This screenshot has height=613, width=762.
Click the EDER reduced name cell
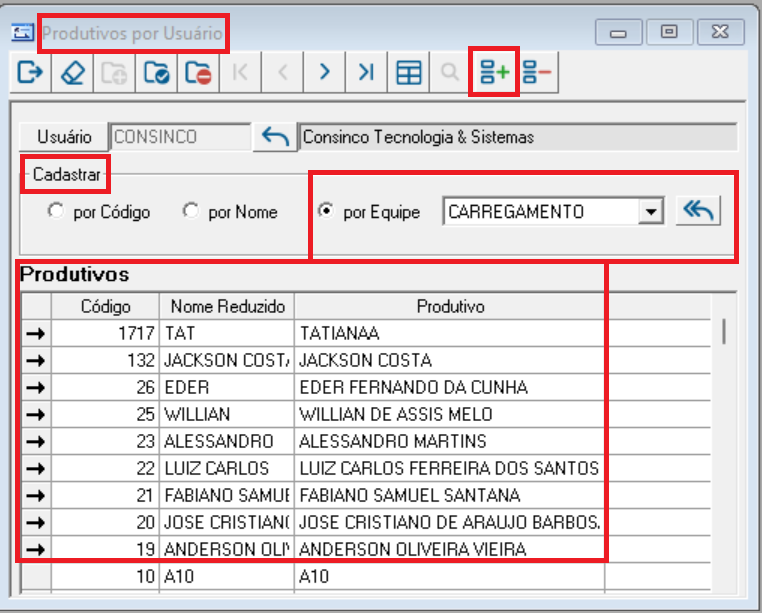tap(227, 387)
